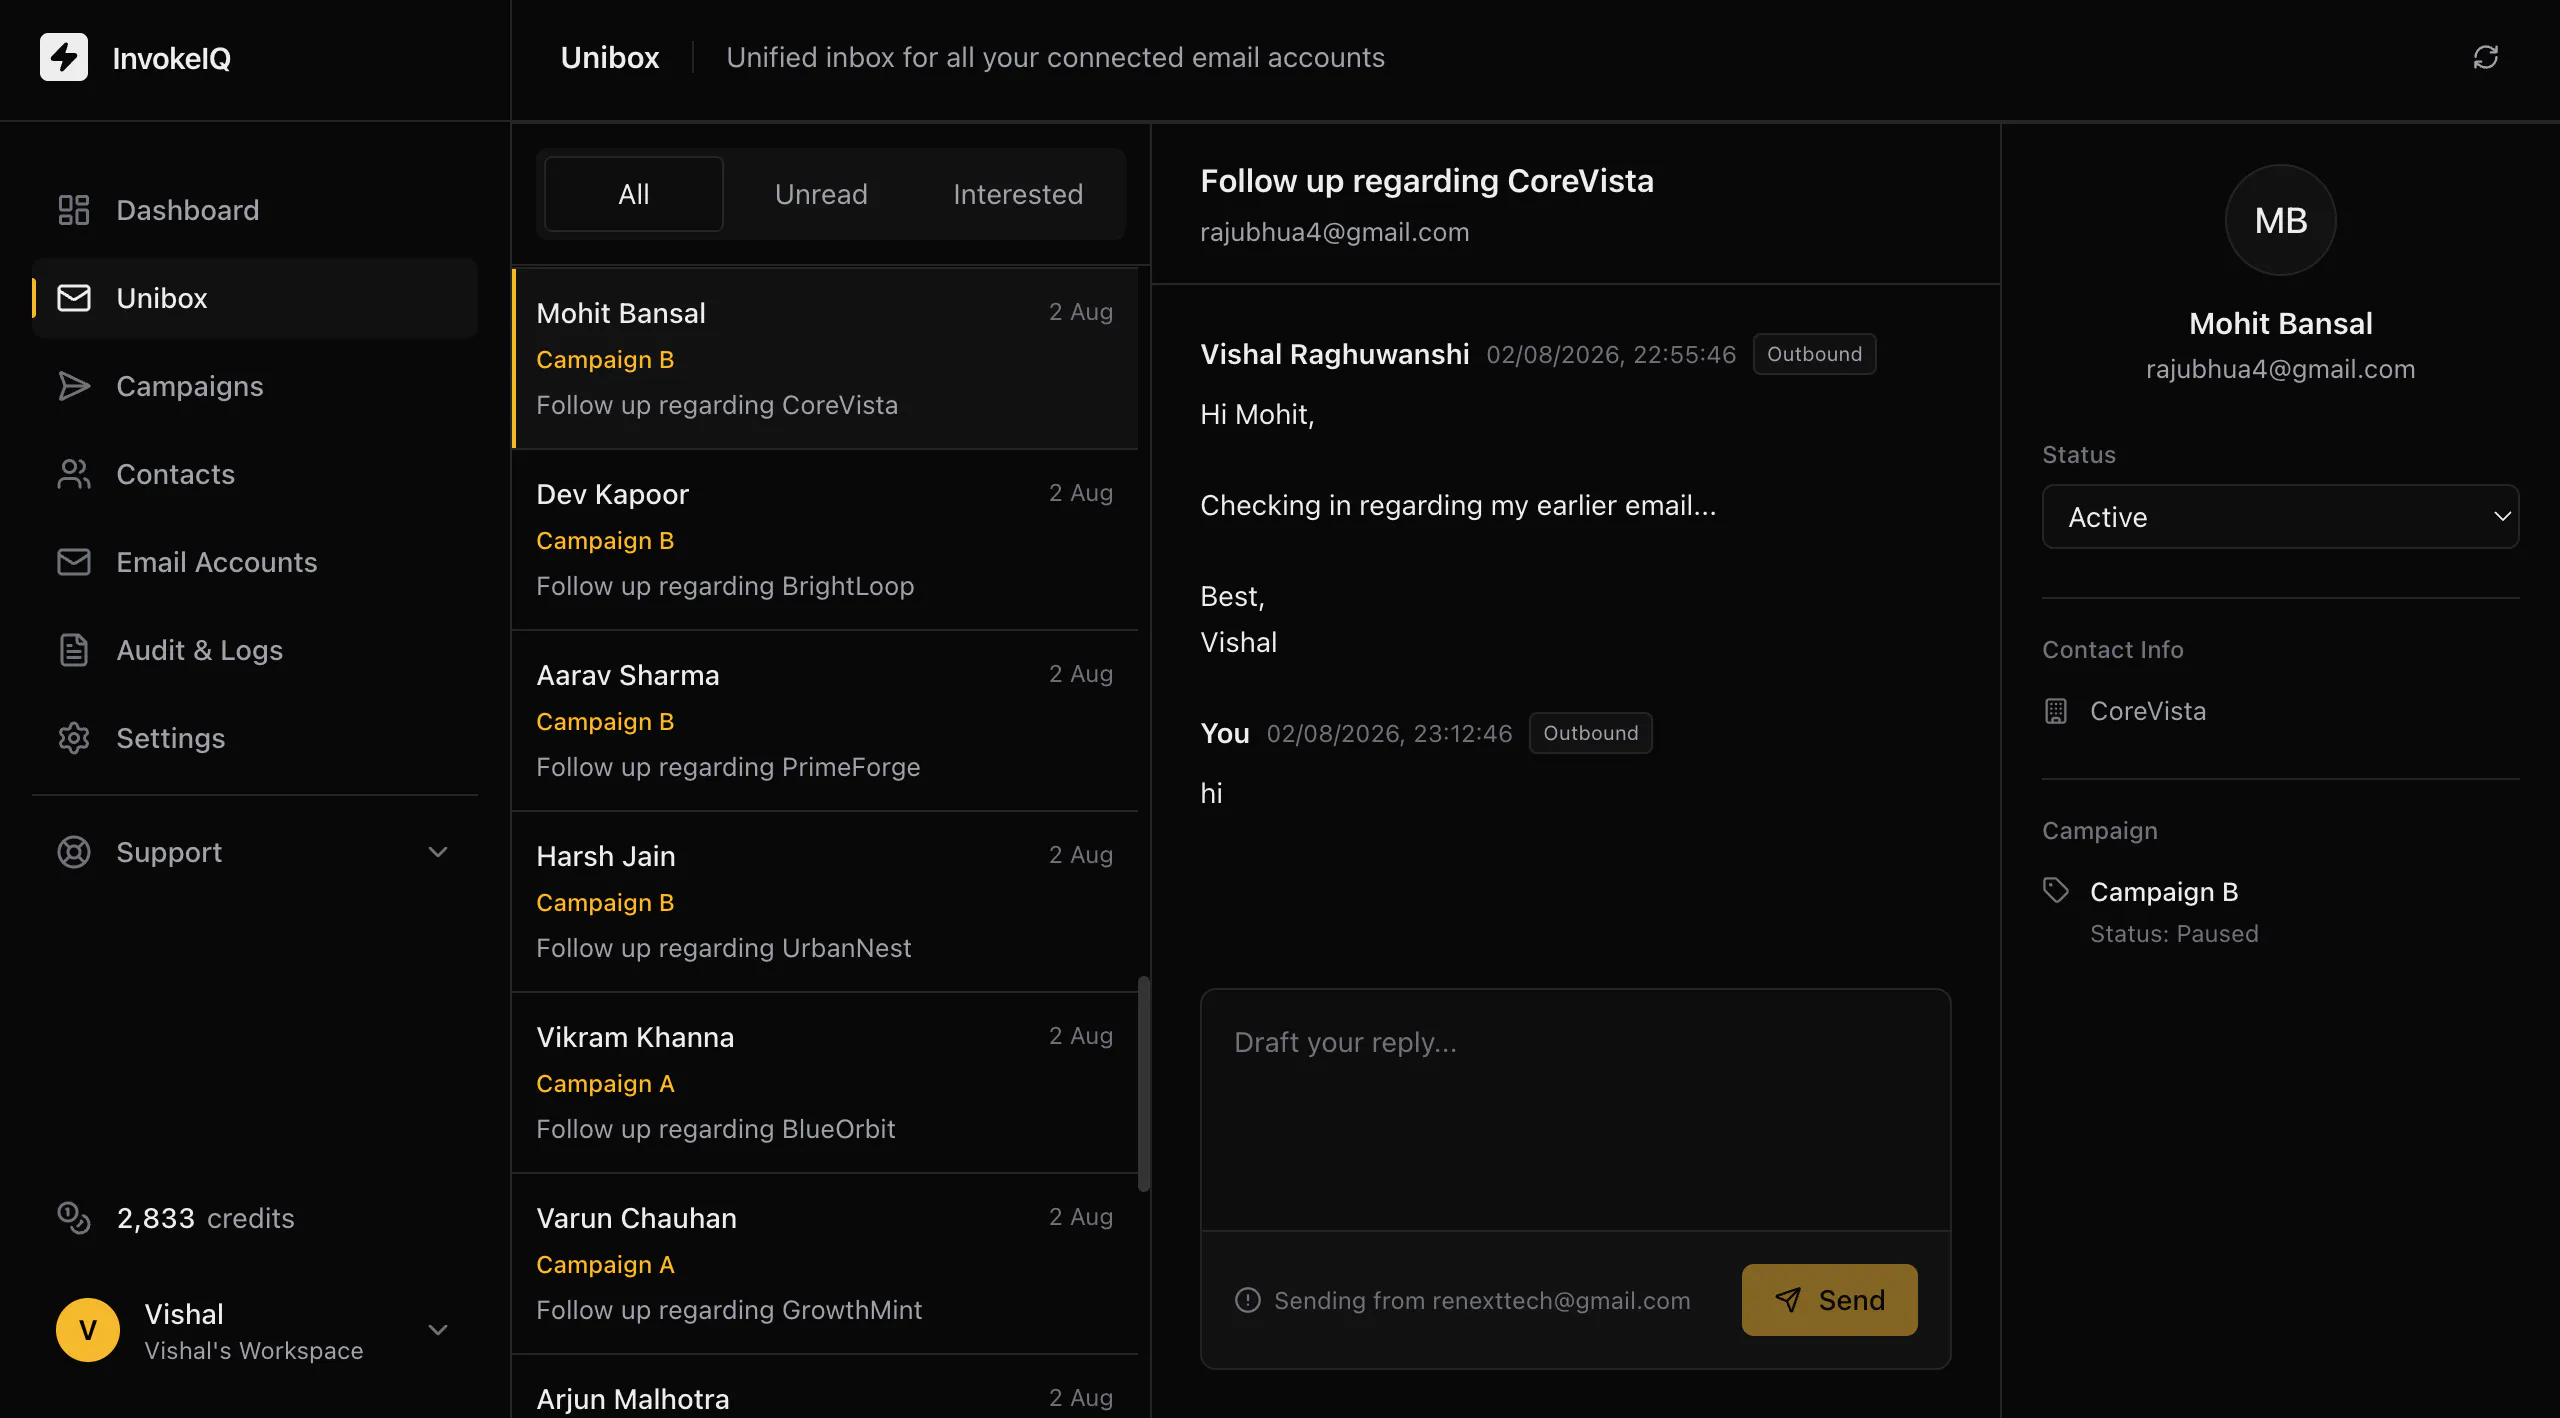
Task: Click the yellow V user avatar
Action: [x=88, y=1330]
